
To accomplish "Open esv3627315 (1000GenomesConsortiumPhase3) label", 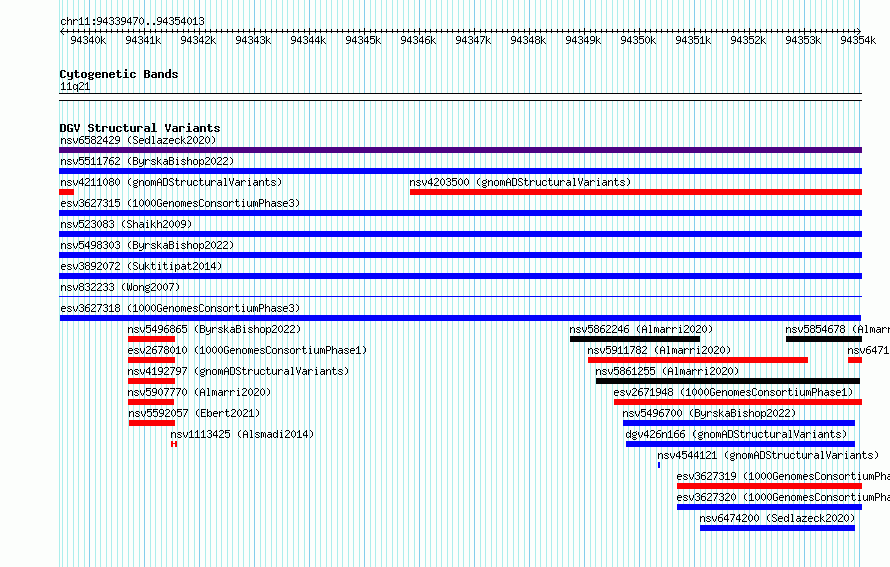I will 180,203.
